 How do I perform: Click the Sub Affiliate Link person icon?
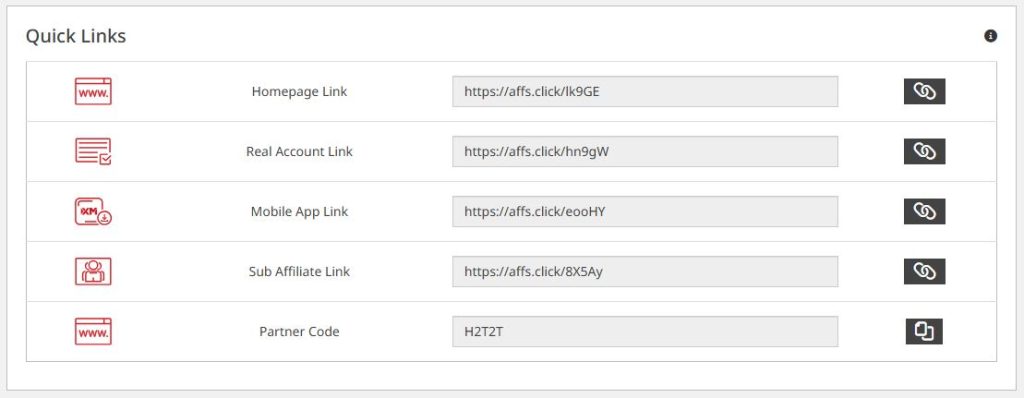click(x=93, y=271)
